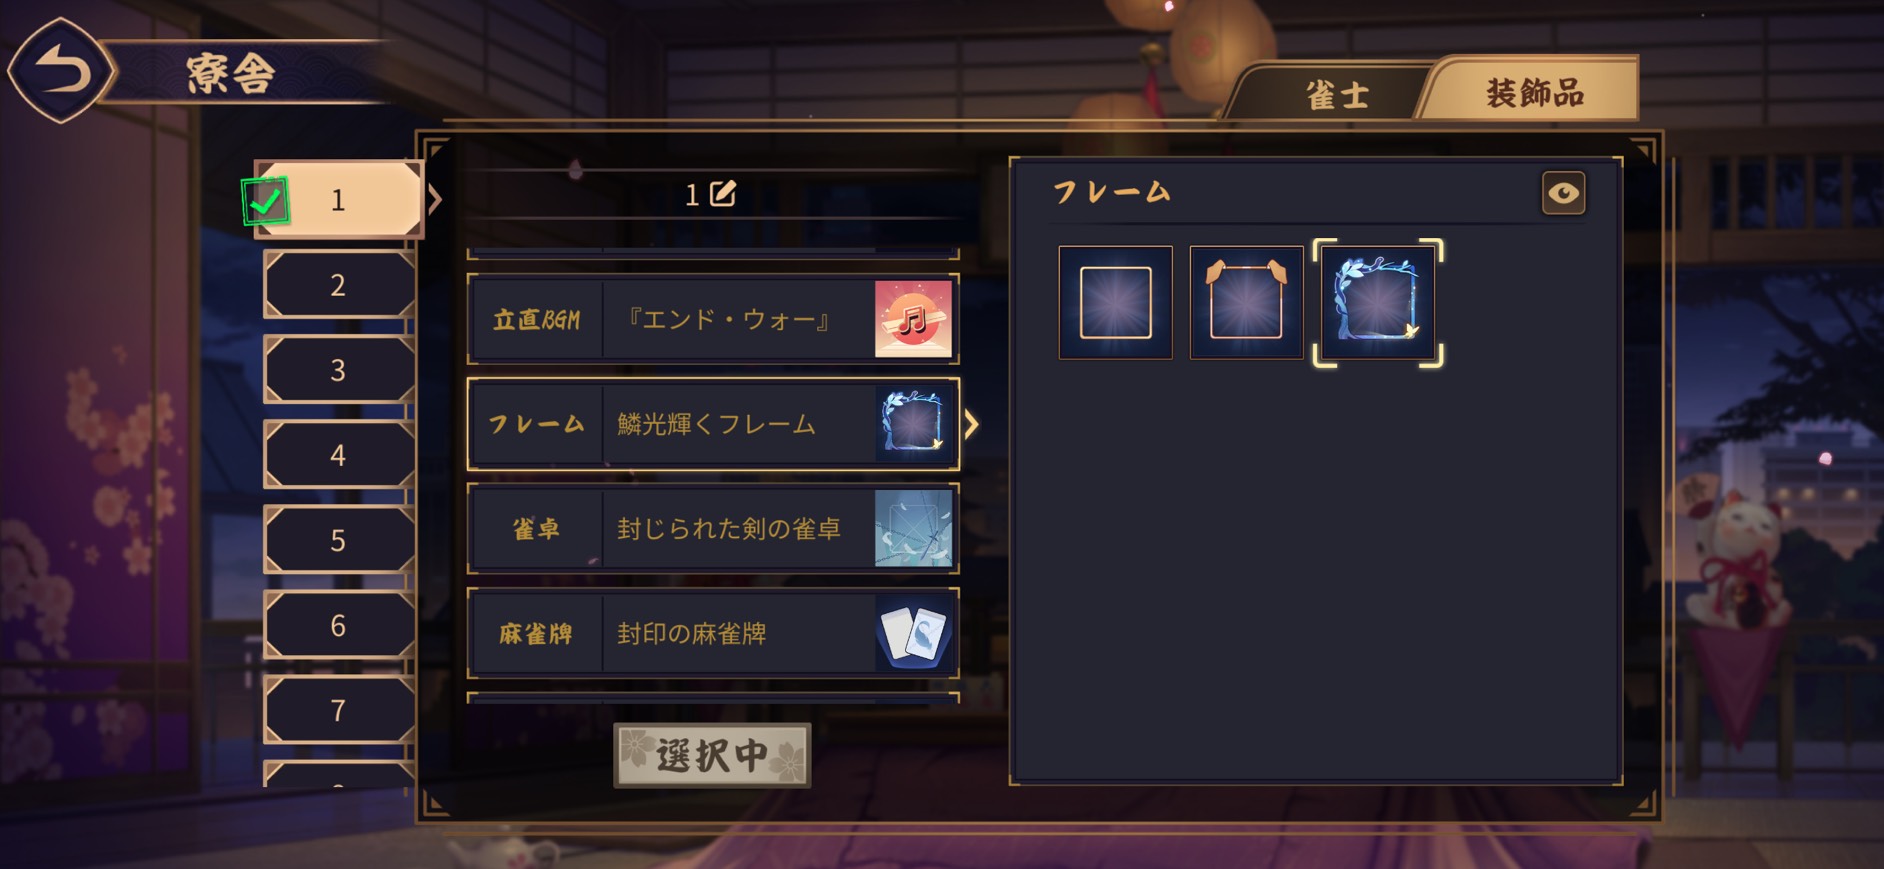The image size is (1884, 869).
Task: Expand the arrow next to preset 1
Action: pos(435,199)
